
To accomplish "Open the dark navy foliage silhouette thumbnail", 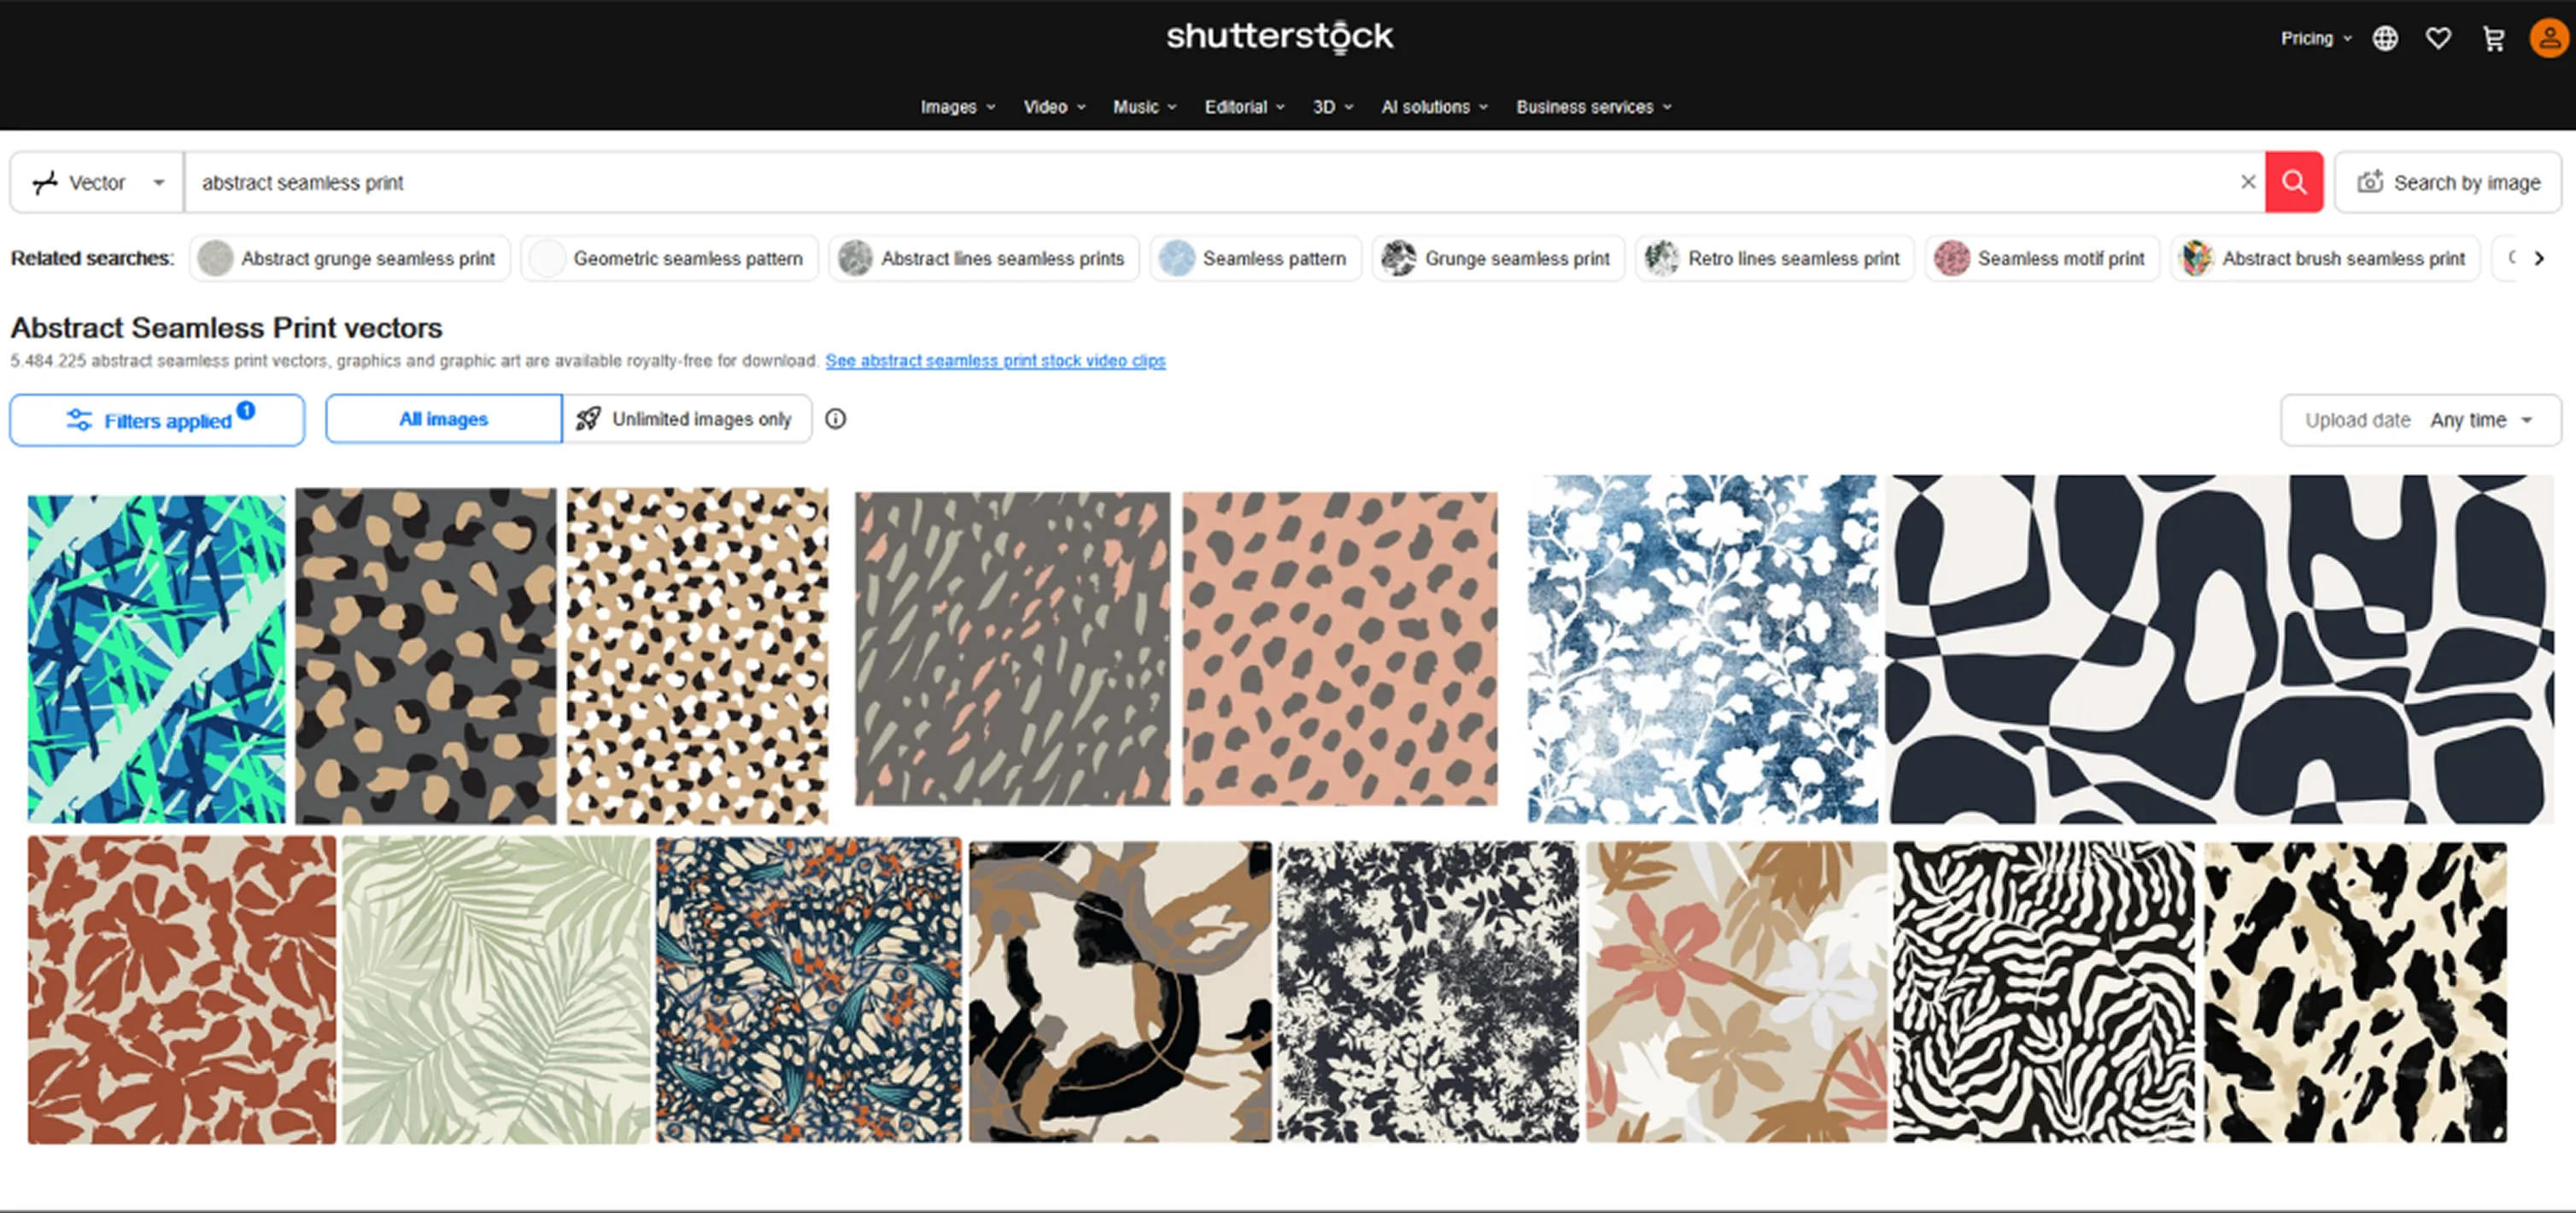I will click(x=1428, y=991).
